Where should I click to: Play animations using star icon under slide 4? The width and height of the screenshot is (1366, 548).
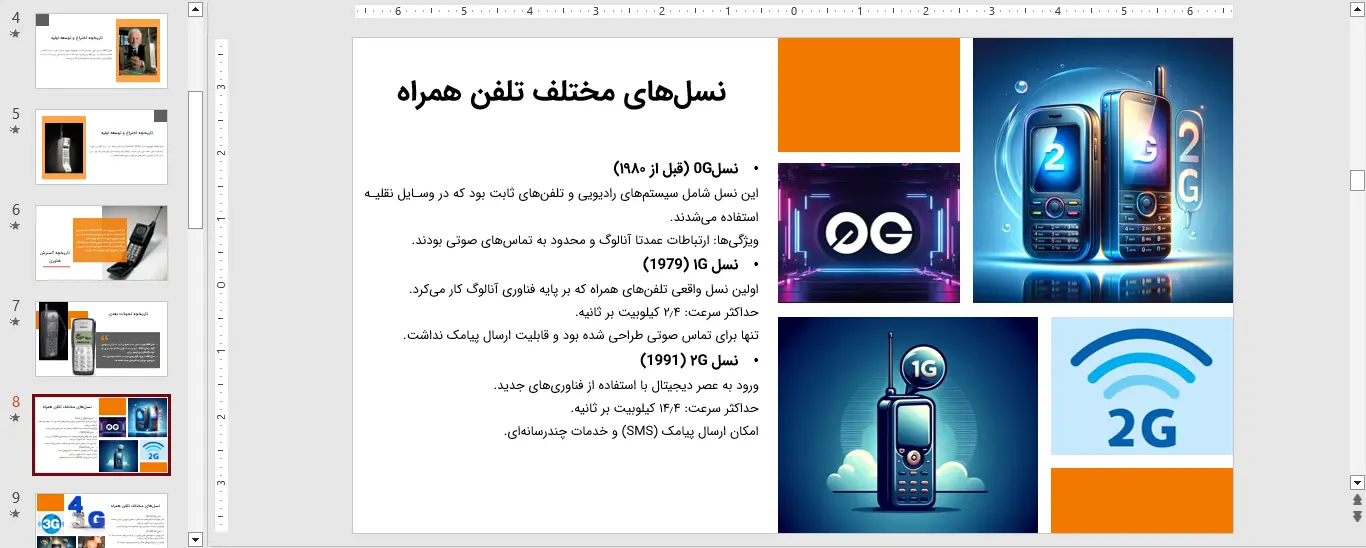tap(14, 34)
